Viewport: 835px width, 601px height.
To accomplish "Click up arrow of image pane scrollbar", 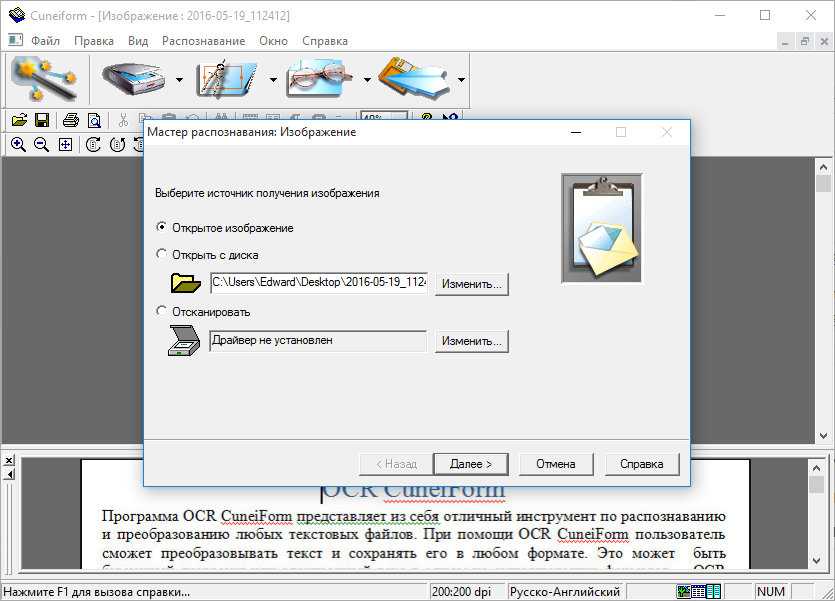I will pyautogui.click(x=823, y=167).
